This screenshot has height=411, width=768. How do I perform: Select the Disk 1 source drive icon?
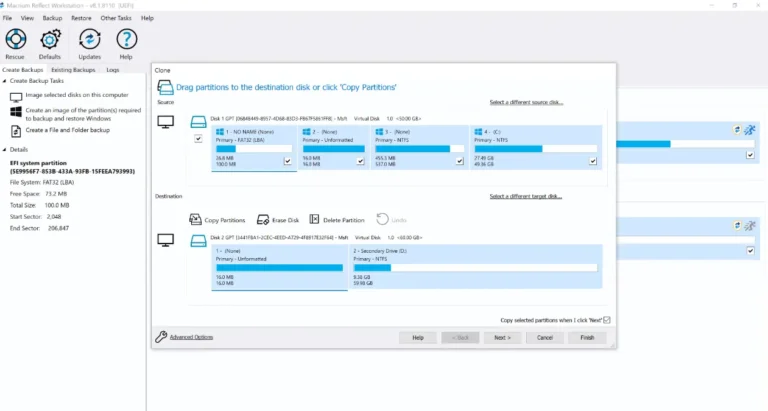coord(198,122)
